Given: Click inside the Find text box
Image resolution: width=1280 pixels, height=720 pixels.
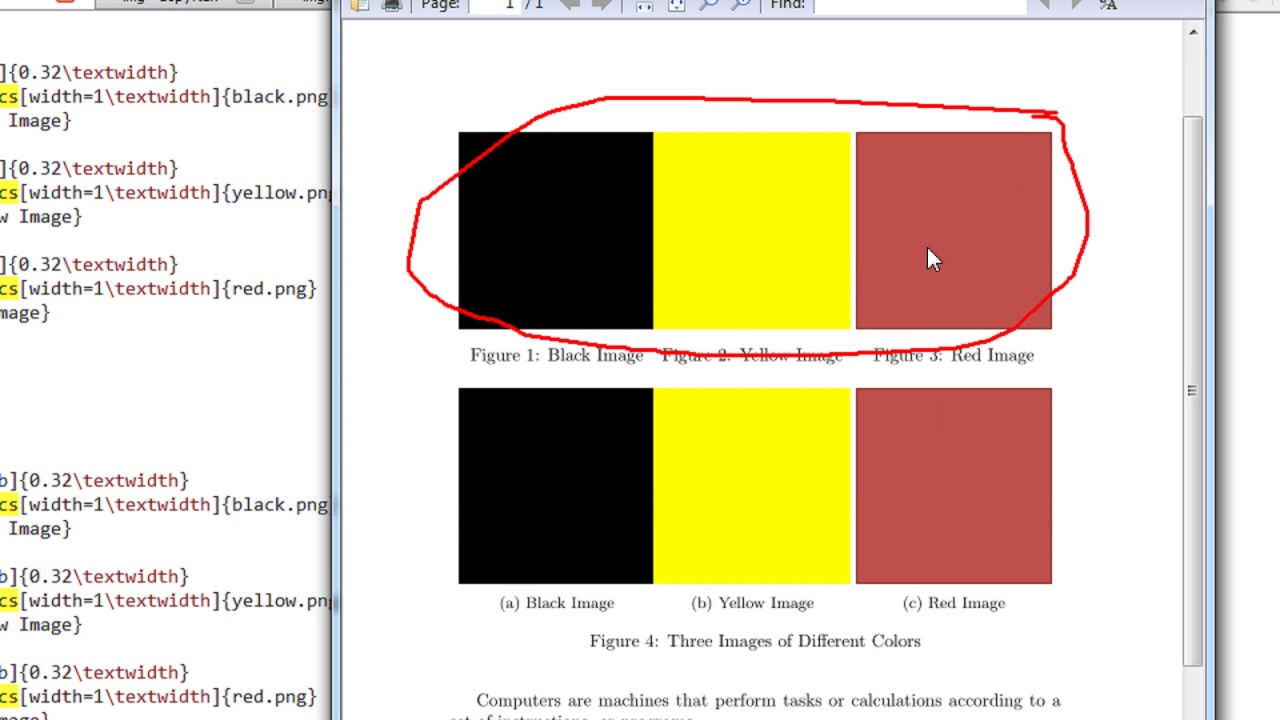Looking at the screenshot, I should (x=920, y=5).
